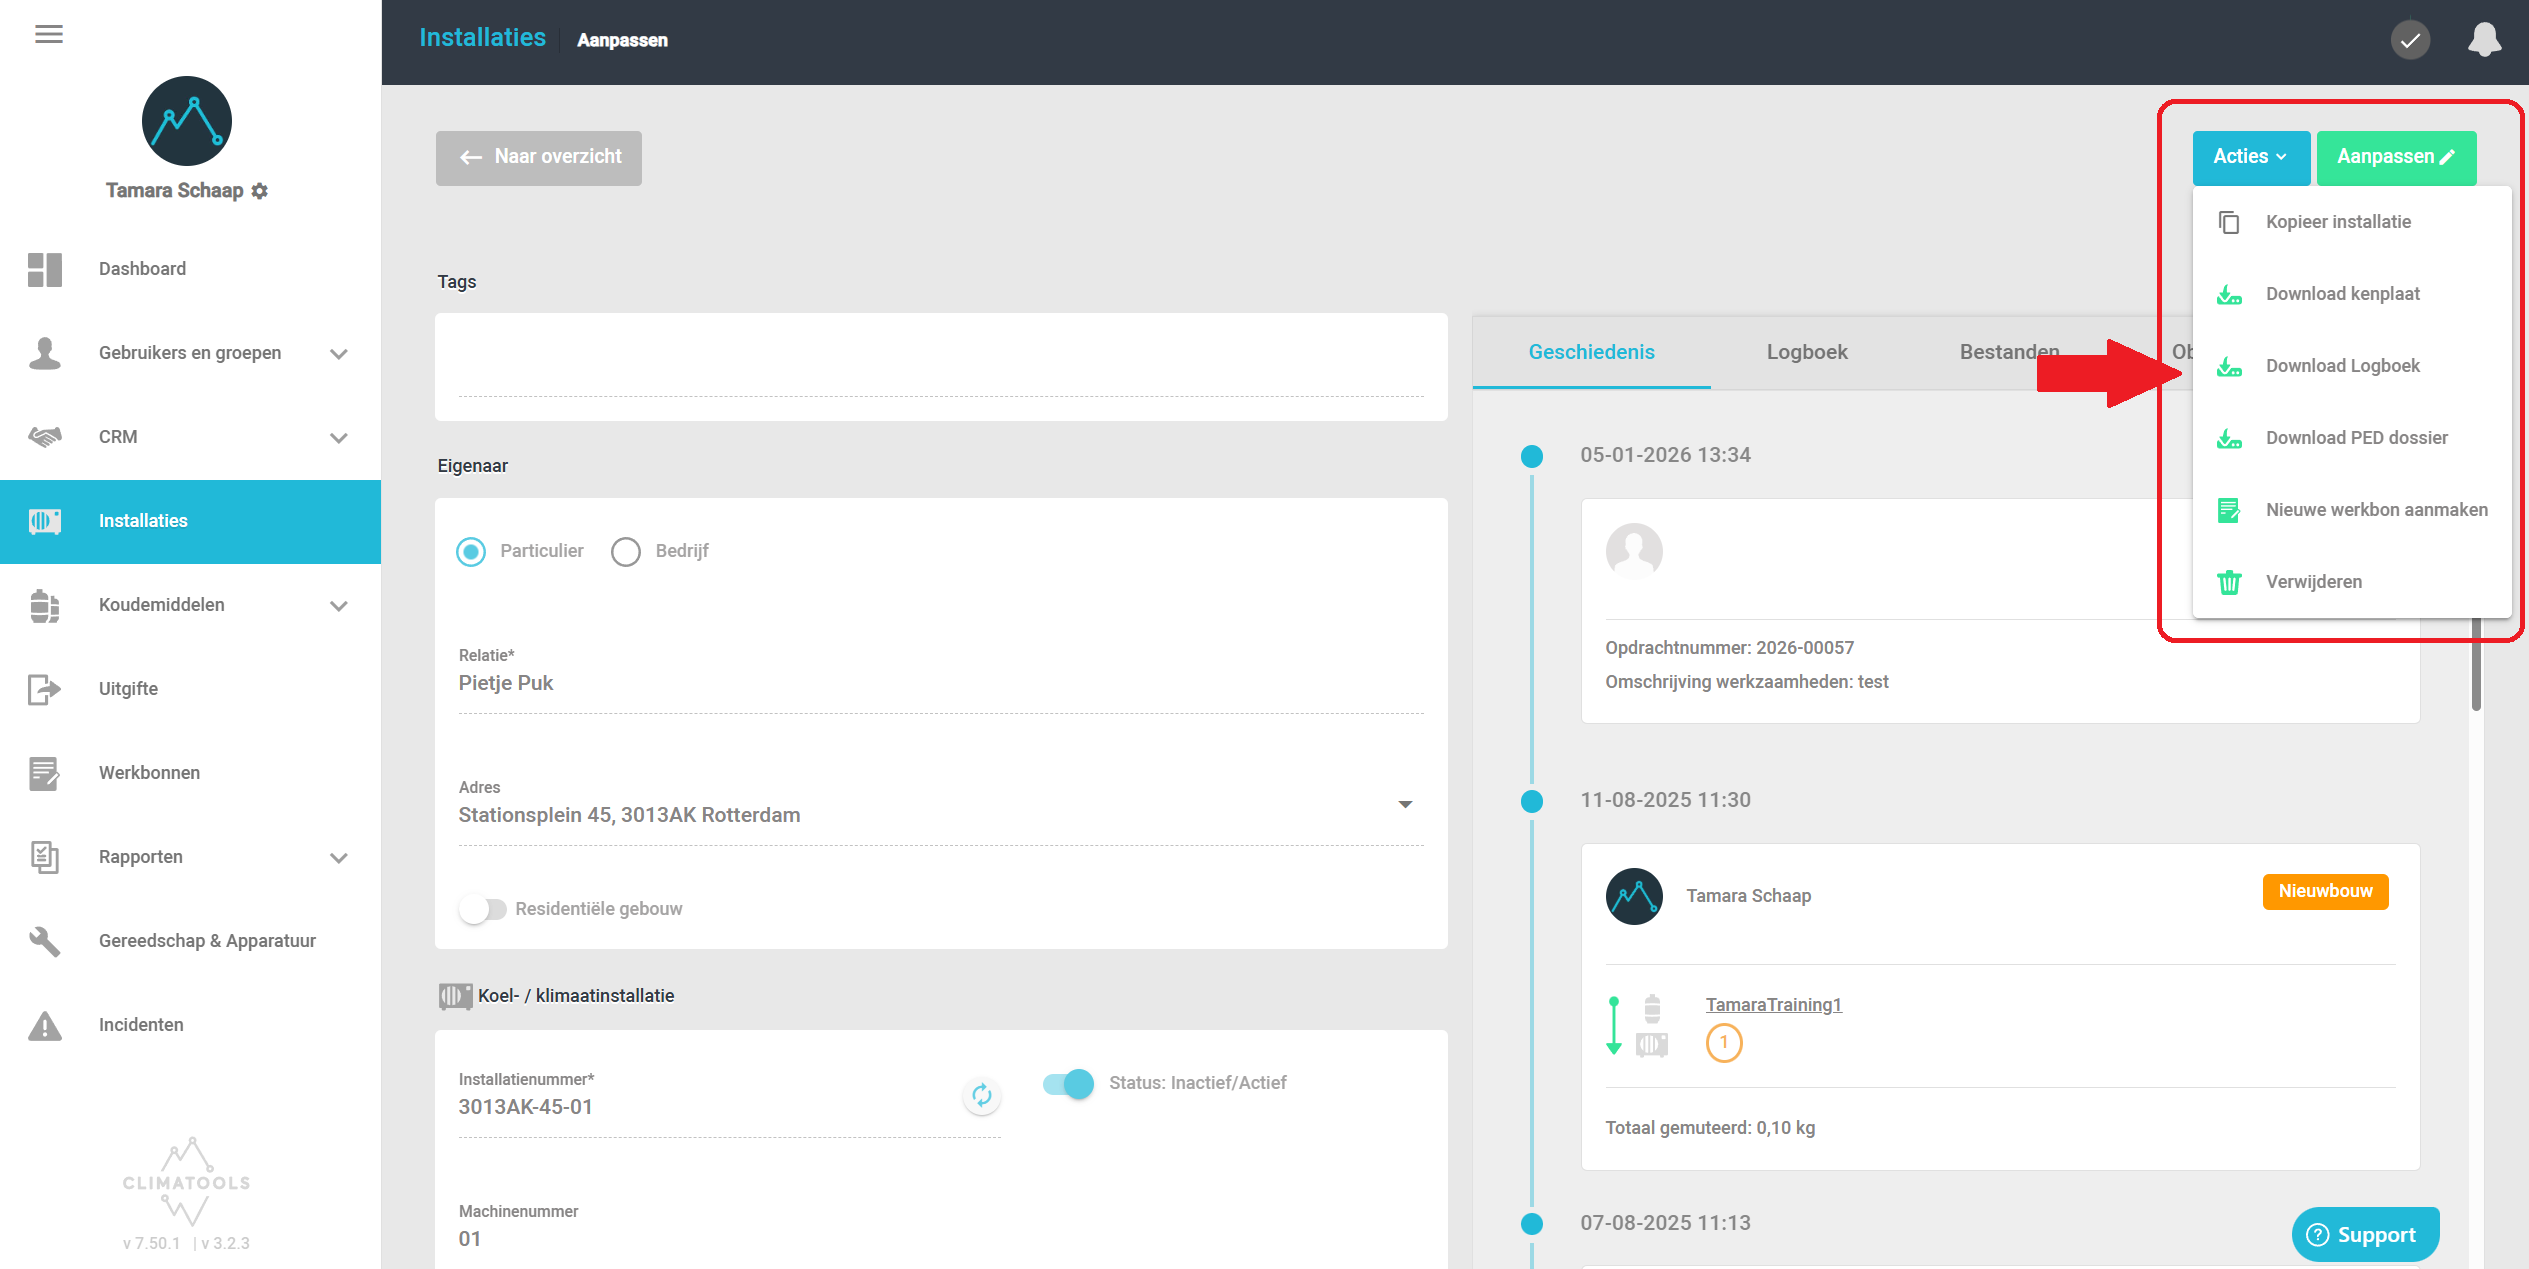2529x1269 pixels.
Task: Click the Dashboard sidebar icon
Action: pos(45,269)
